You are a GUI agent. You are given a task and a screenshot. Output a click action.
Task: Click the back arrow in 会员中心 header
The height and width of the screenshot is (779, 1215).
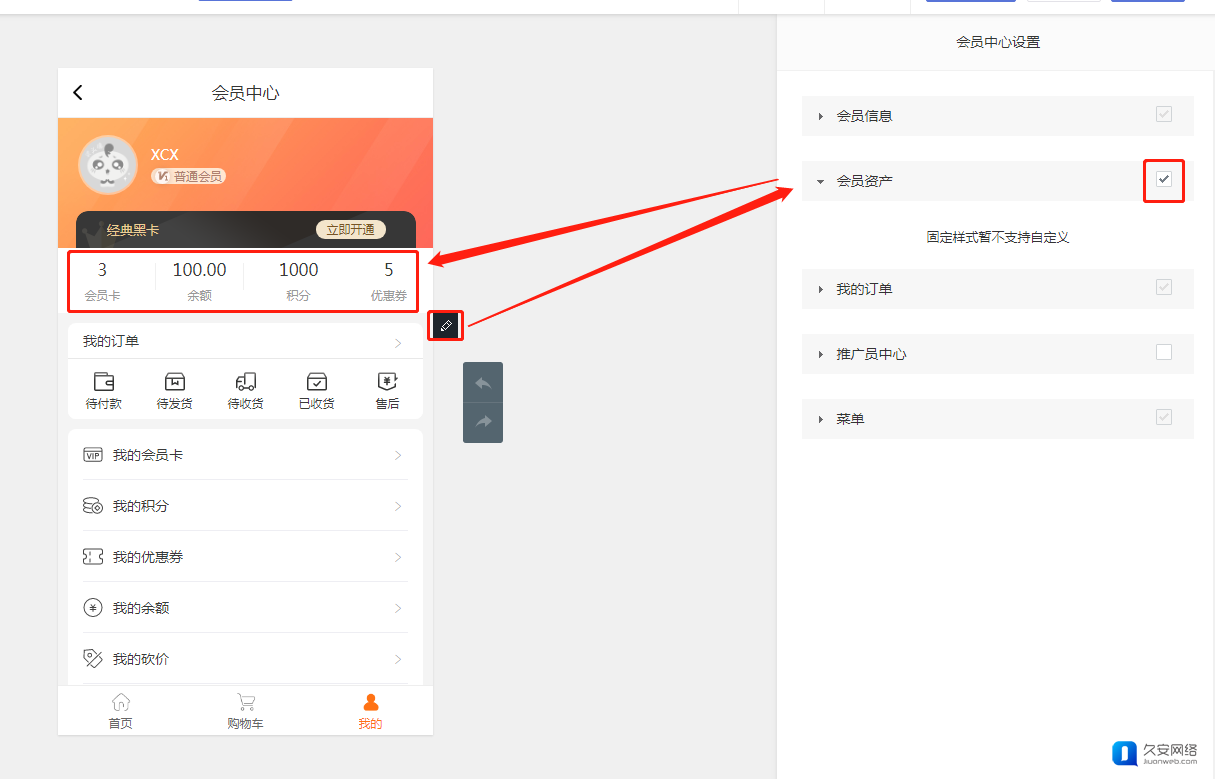coord(78,93)
